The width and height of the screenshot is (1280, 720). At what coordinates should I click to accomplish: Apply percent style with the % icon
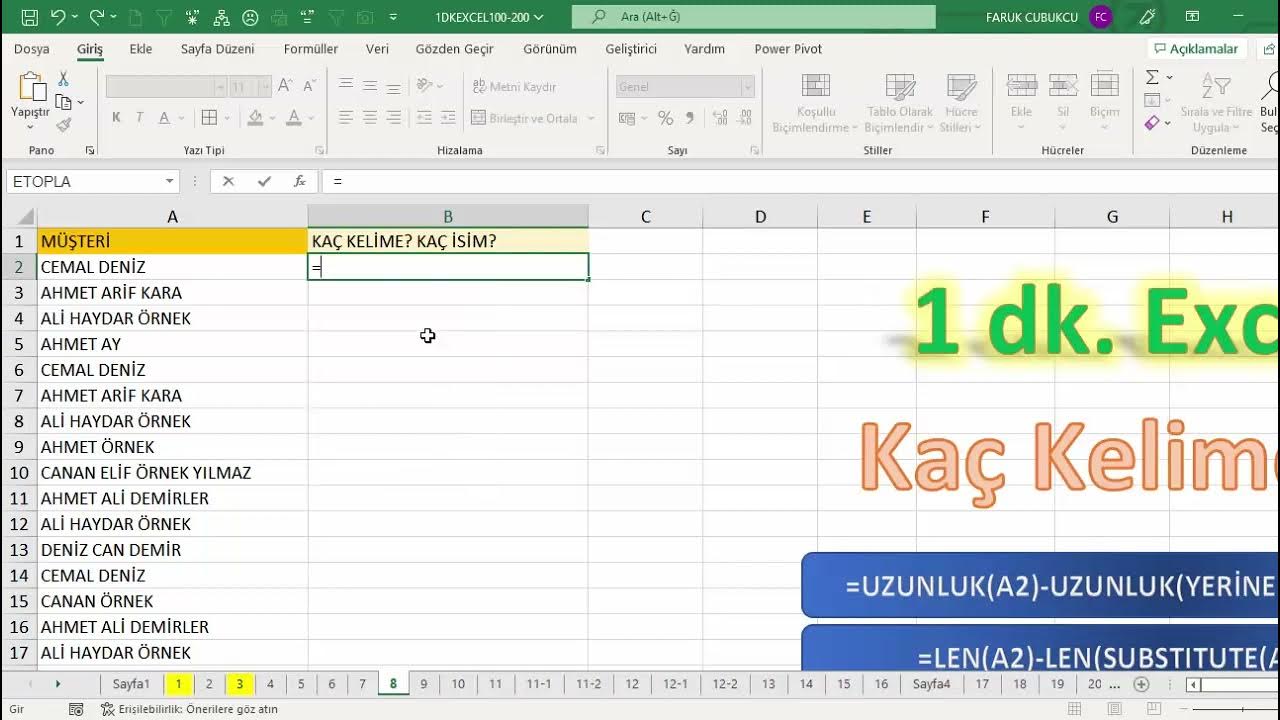(x=665, y=118)
